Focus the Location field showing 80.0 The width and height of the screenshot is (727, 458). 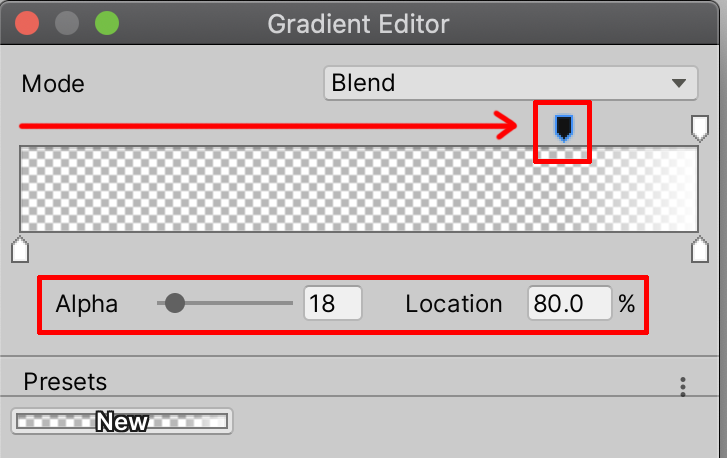click(569, 303)
